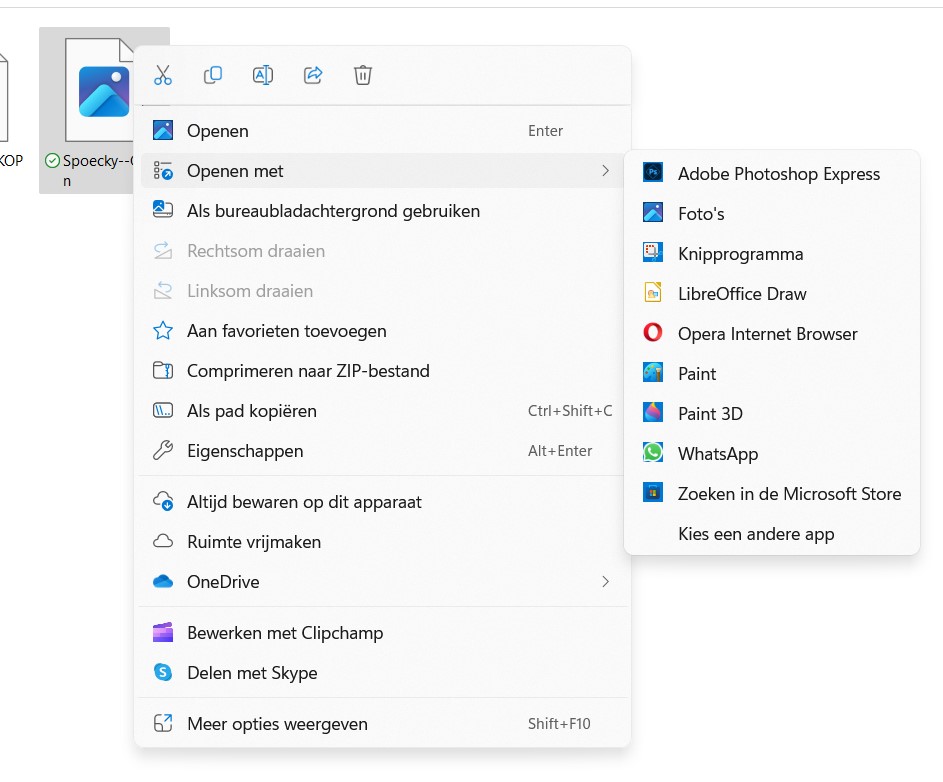Click the Cut scissors icon
The width and height of the screenshot is (943, 782).
pos(163,75)
